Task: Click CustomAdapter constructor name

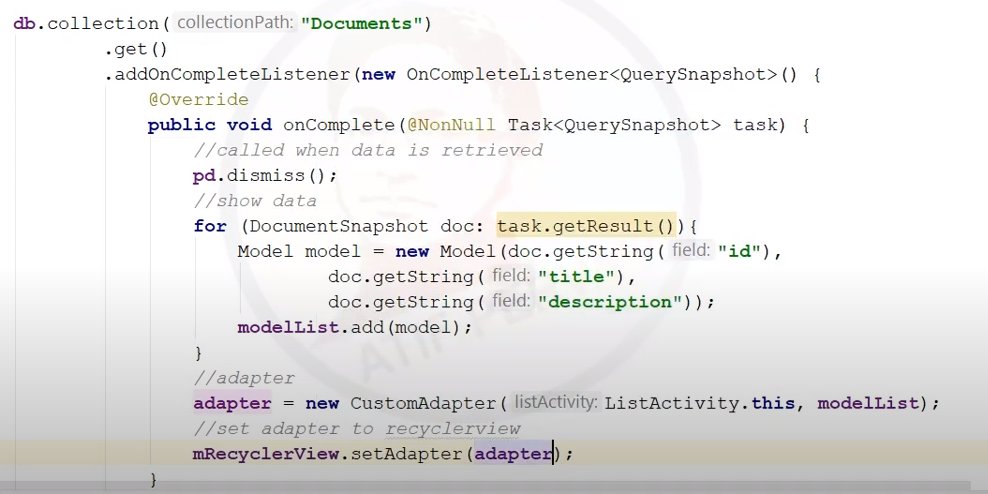Action: coord(423,403)
